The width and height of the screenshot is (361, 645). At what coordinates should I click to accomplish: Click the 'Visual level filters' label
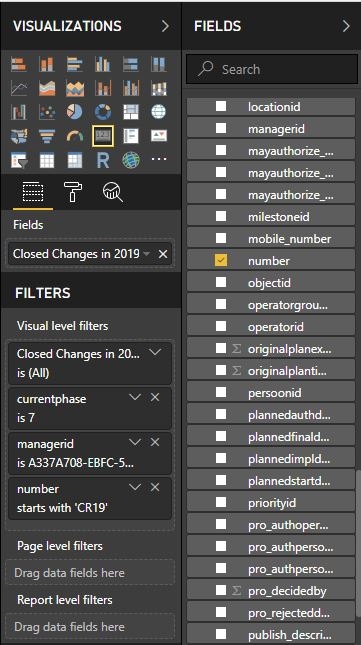click(x=62, y=326)
